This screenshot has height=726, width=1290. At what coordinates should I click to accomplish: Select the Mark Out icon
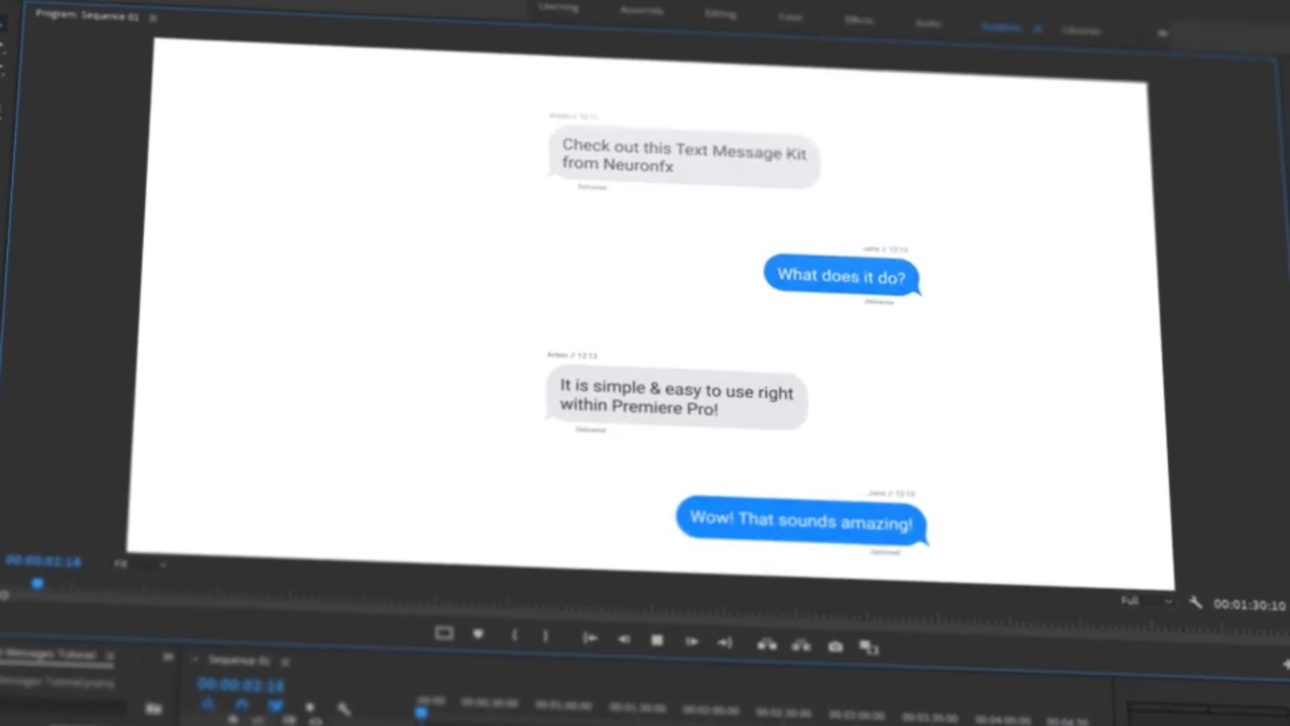tap(545, 635)
